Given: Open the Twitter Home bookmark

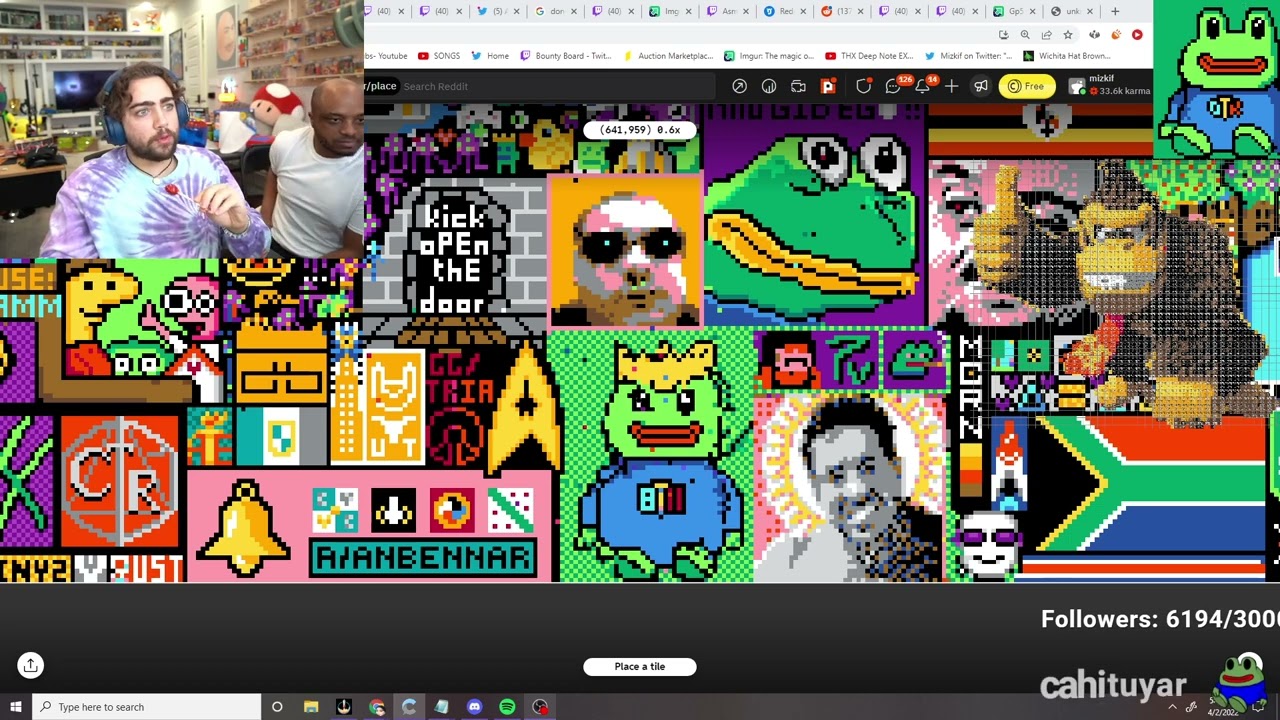Looking at the screenshot, I should pyautogui.click(x=490, y=56).
